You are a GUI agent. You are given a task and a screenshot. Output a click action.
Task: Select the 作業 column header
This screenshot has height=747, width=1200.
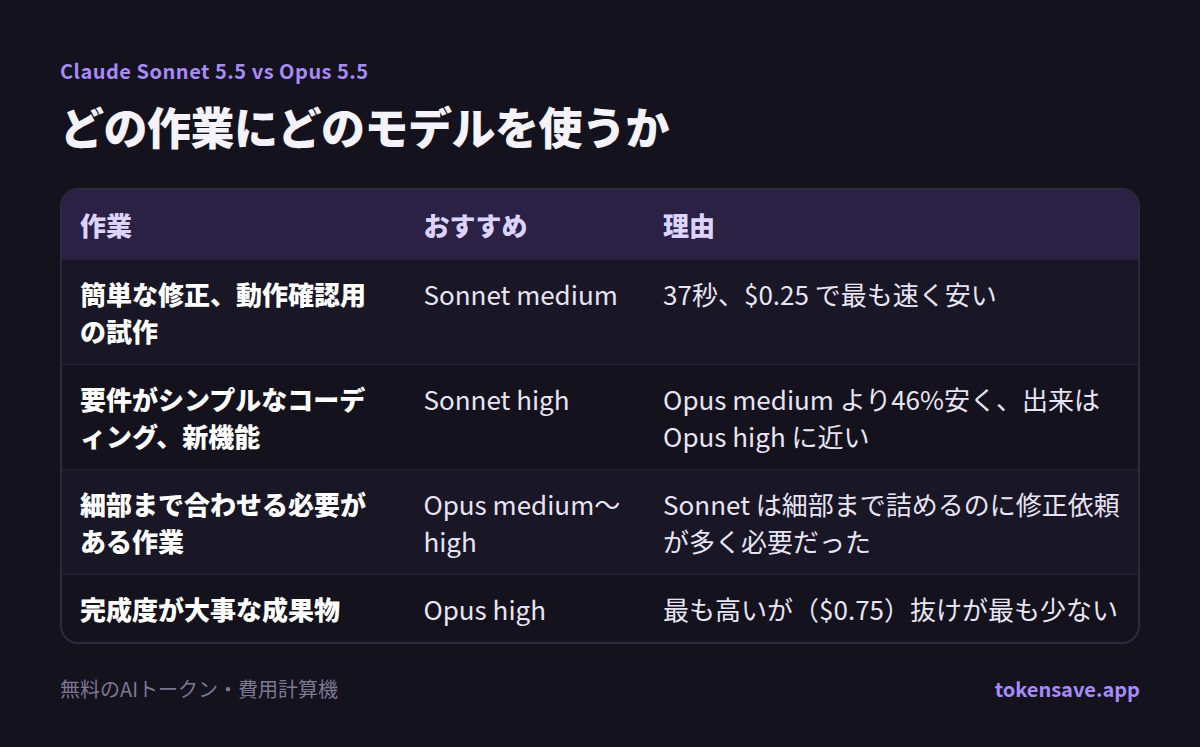click(x=106, y=226)
